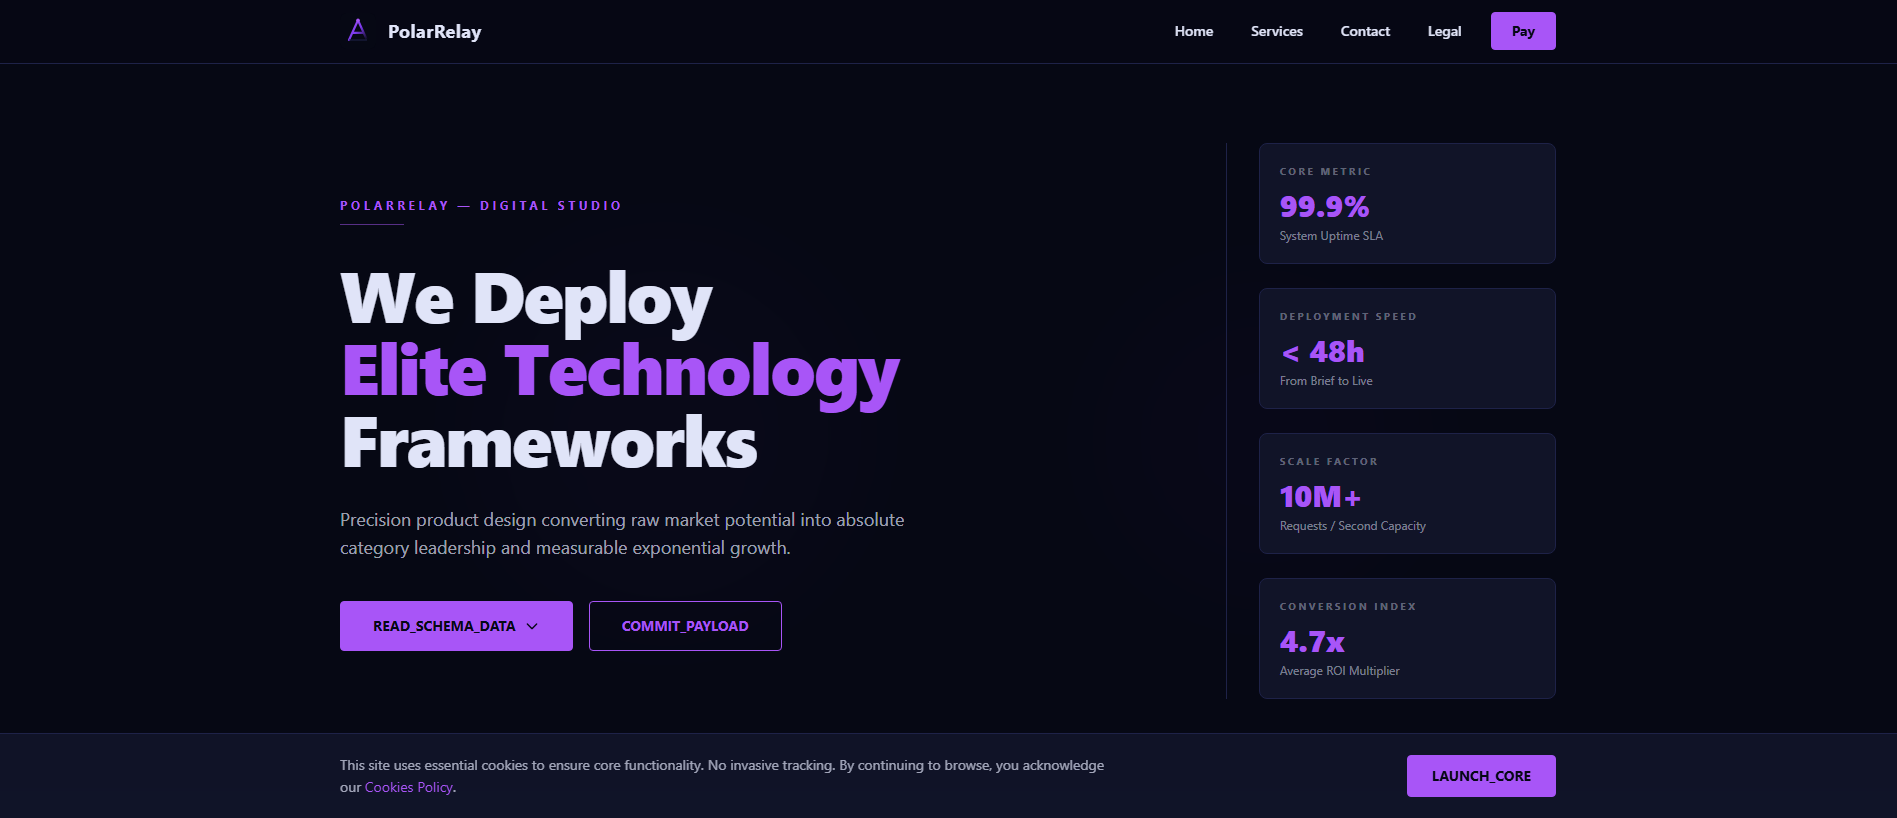Click the Scale Factor label

point(1329,462)
